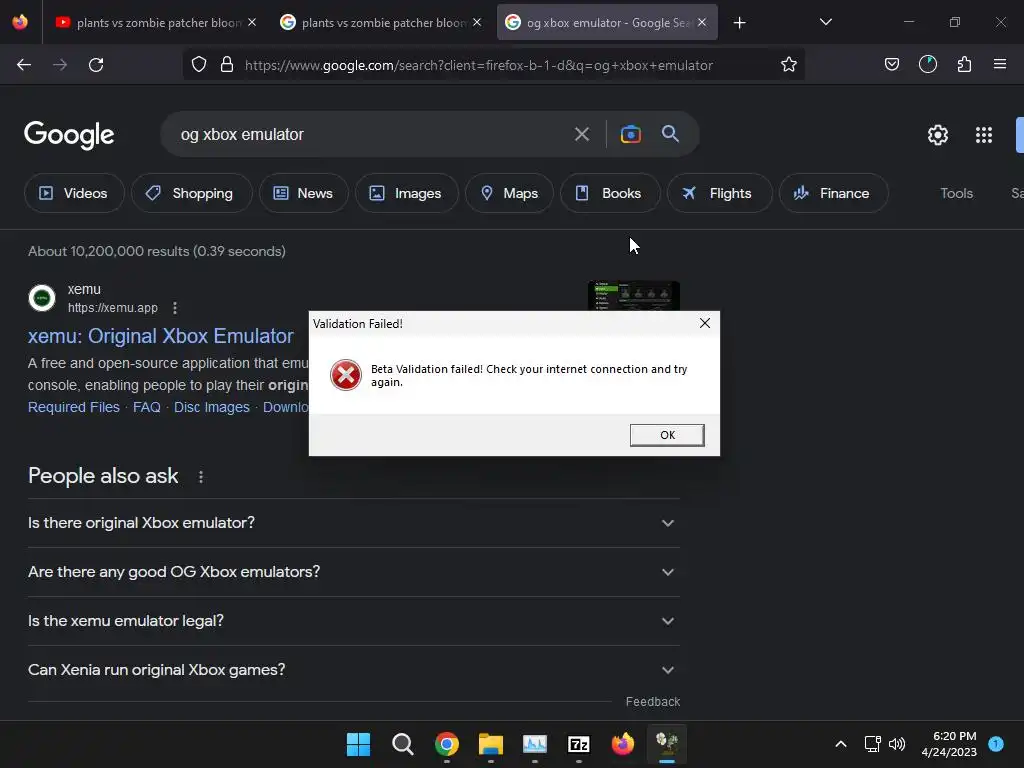Image resolution: width=1024 pixels, height=768 pixels.
Task: Click the xemu site favicon
Action: (x=42, y=298)
